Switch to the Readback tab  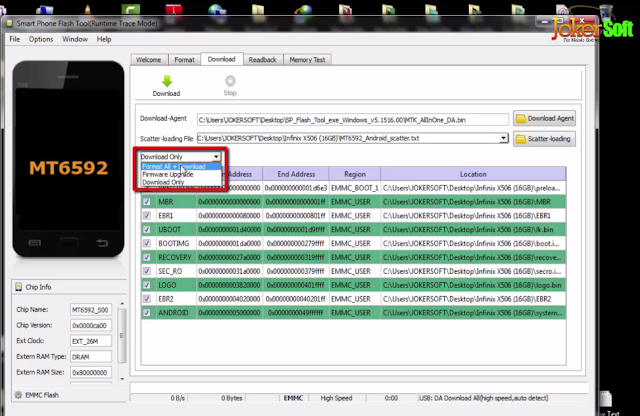tap(262, 60)
